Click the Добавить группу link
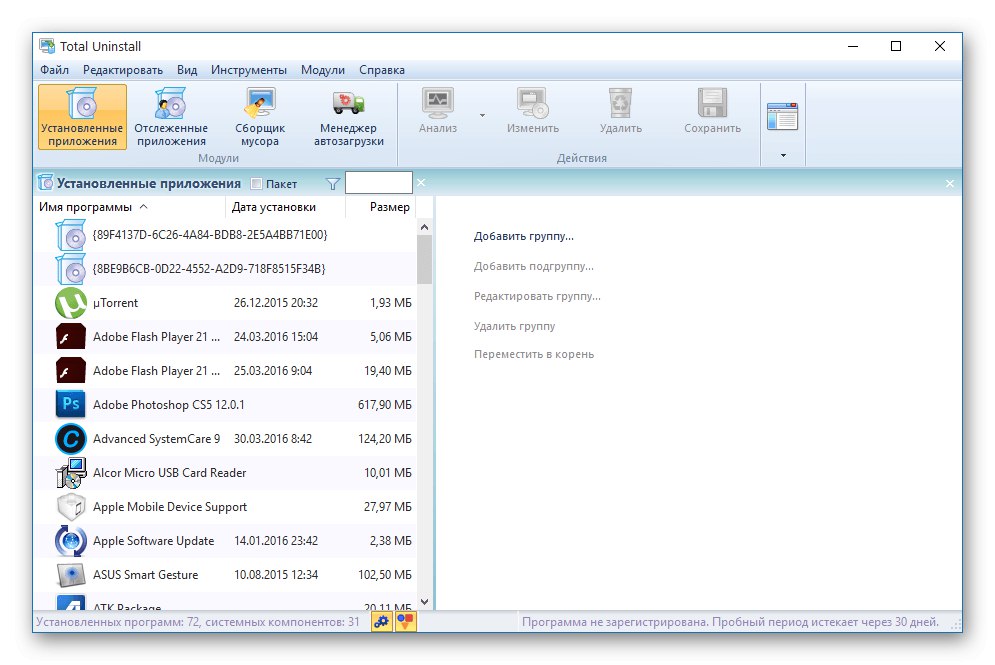This screenshot has height=665, width=995. (x=523, y=236)
